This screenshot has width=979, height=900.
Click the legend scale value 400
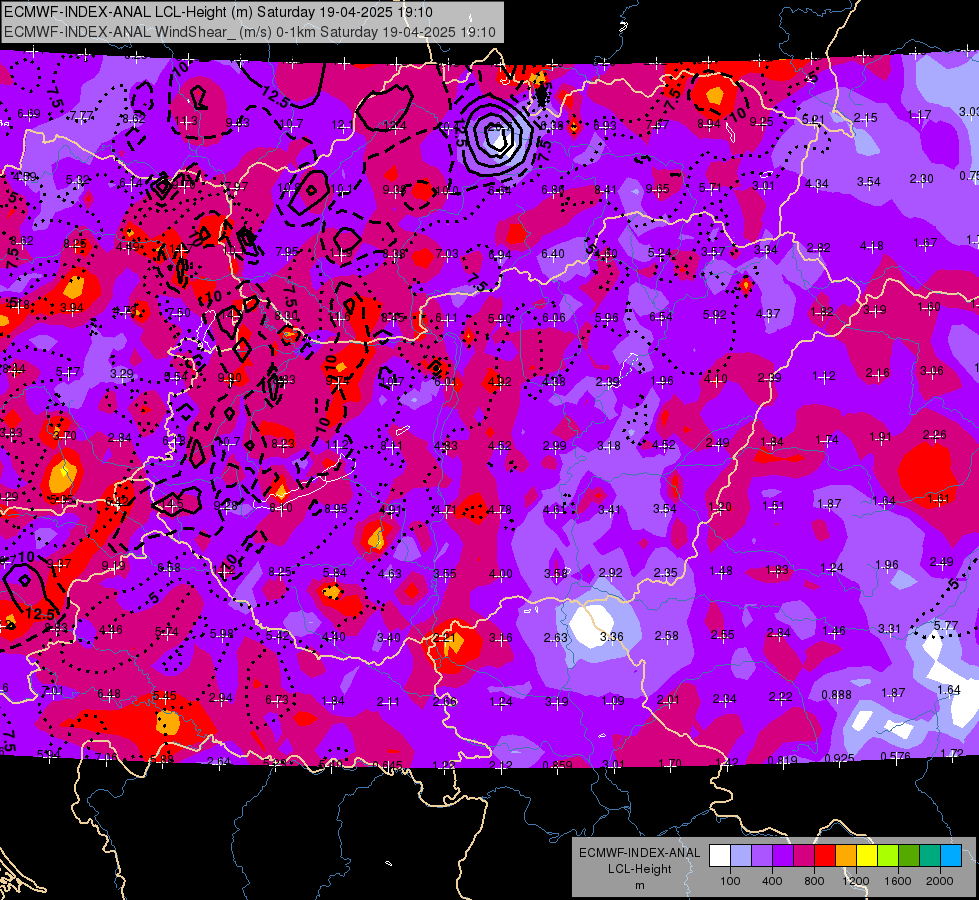click(772, 881)
